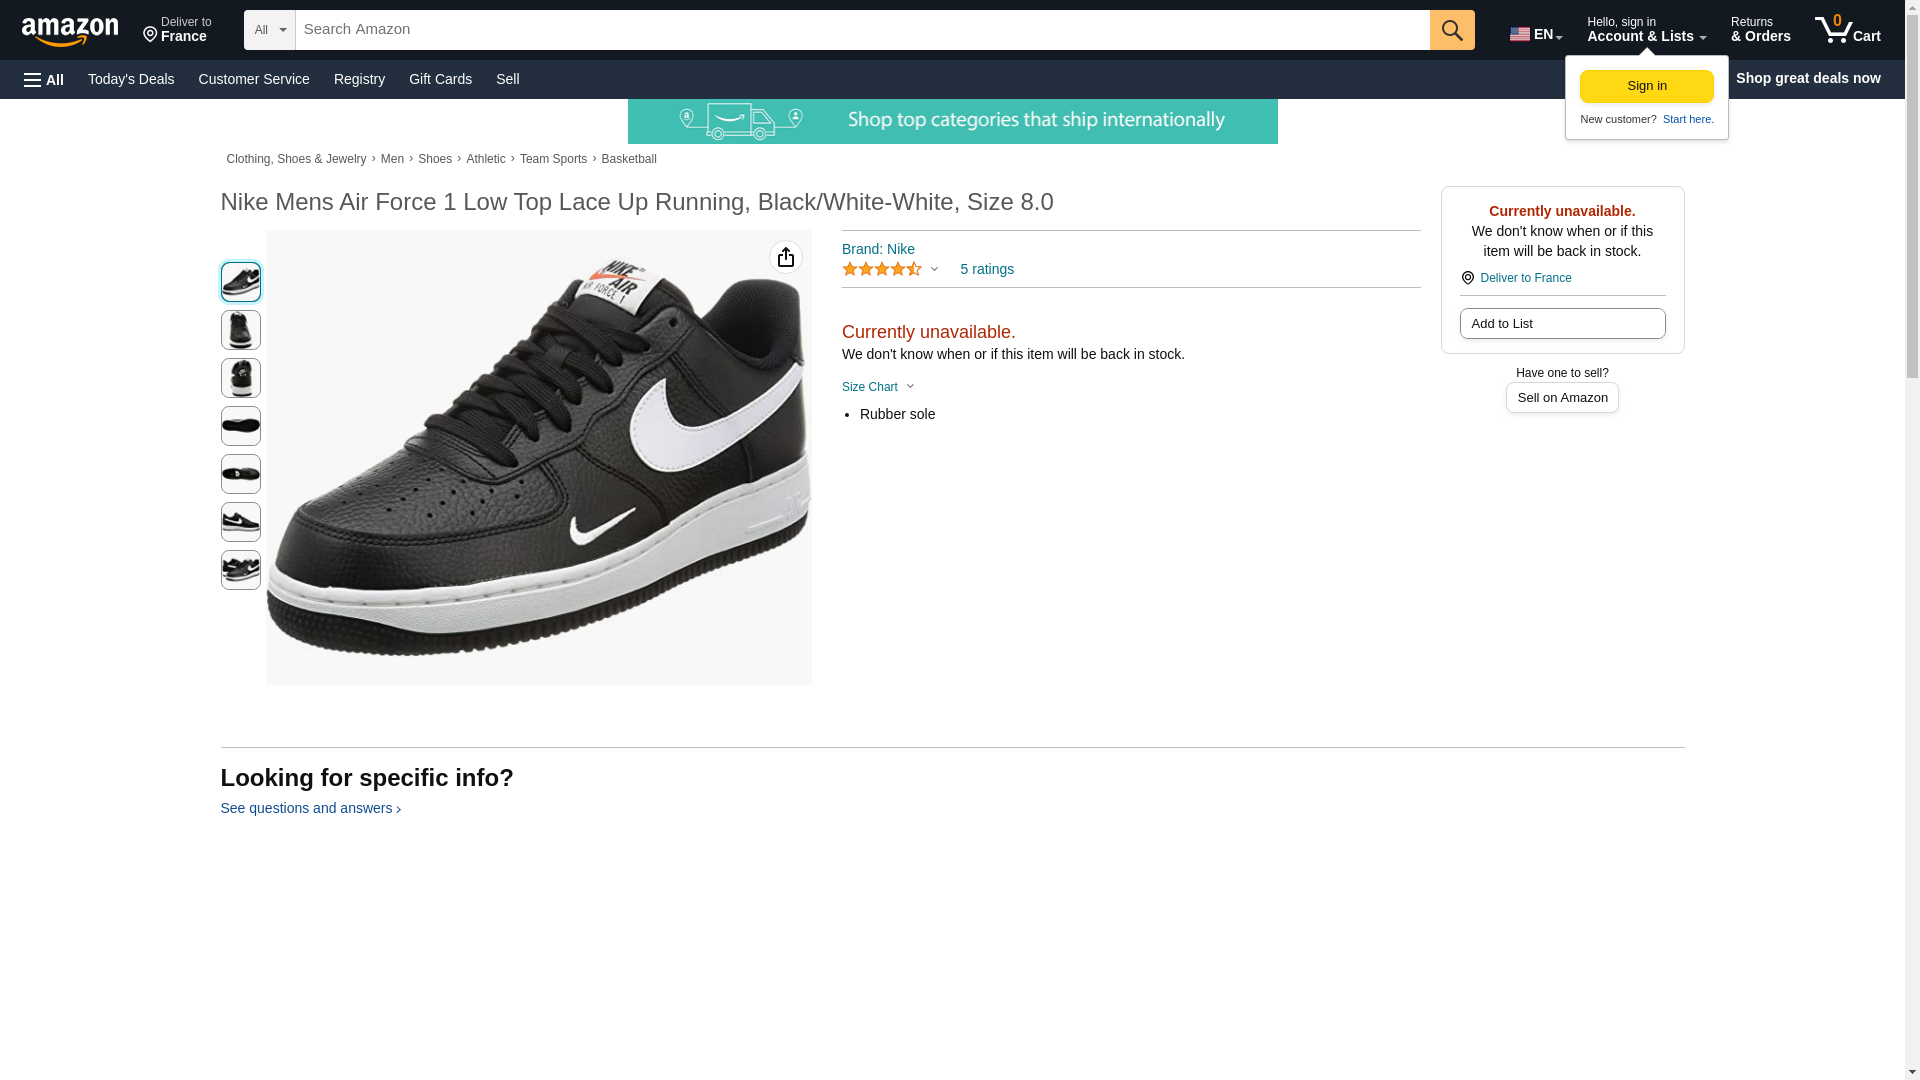Open the search category All dropdown
The image size is (1920, 1080).
[269, 30]
